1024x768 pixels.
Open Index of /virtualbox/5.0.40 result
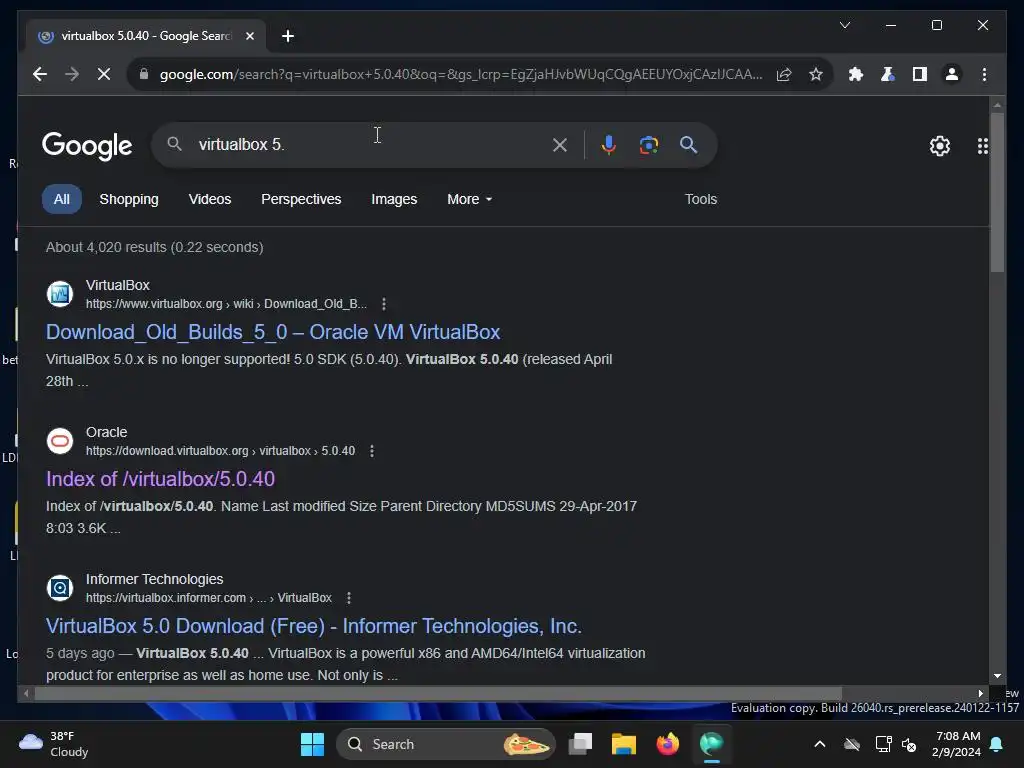point(161,479)
